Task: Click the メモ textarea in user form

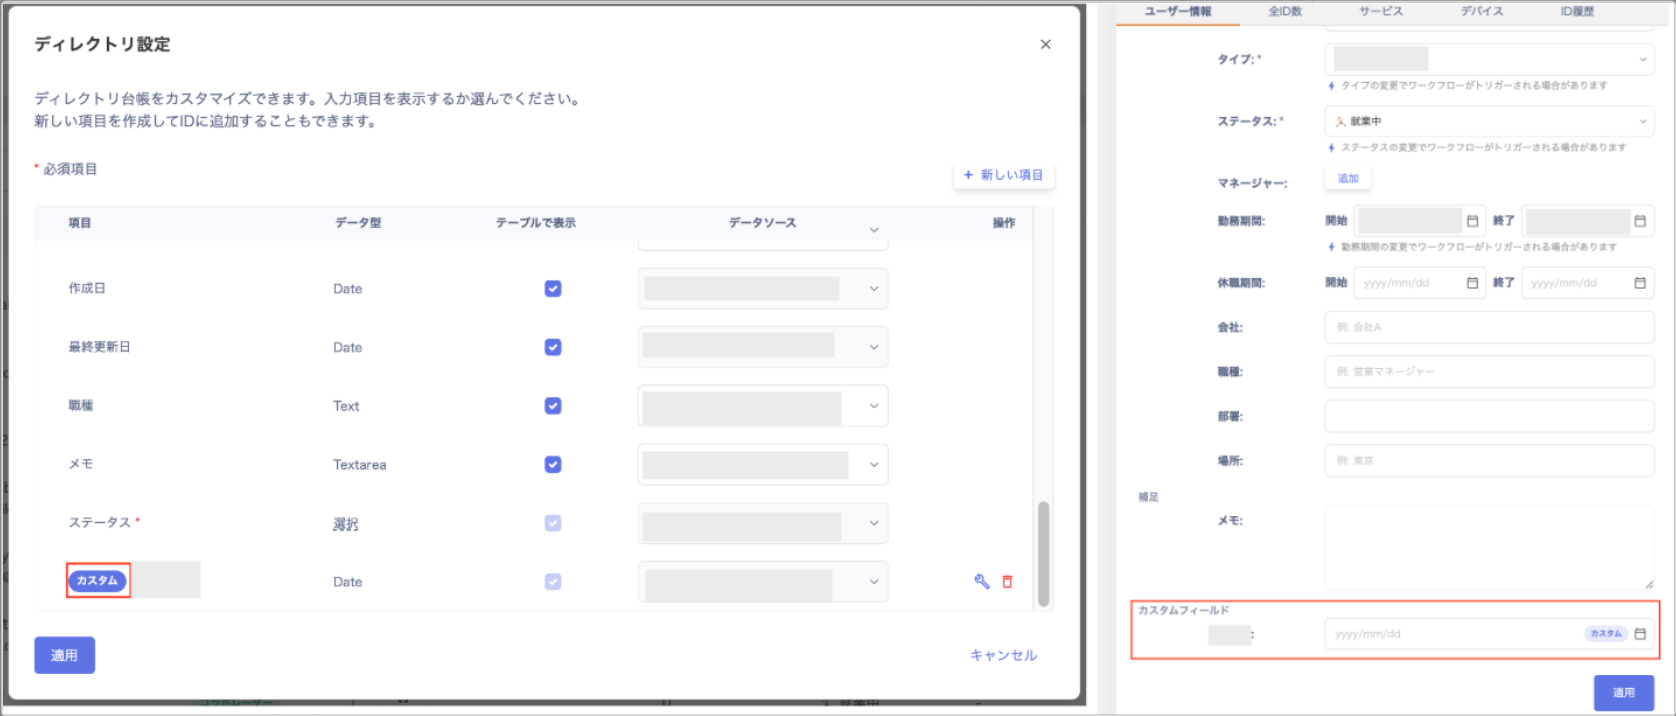Action: pos(1489,547)
